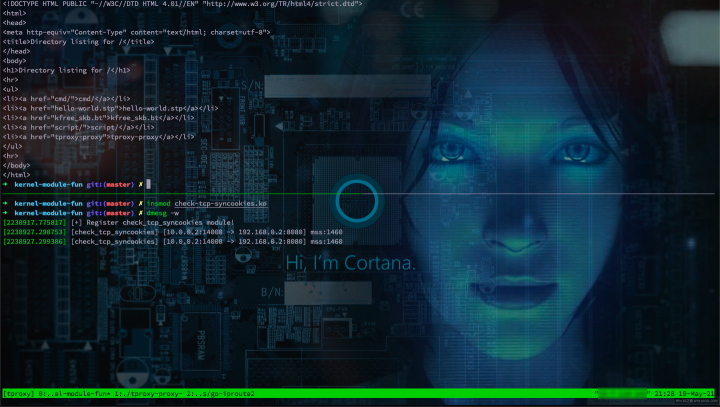
Task: Click the closing </head> tag line
Action: pos(17,51)
